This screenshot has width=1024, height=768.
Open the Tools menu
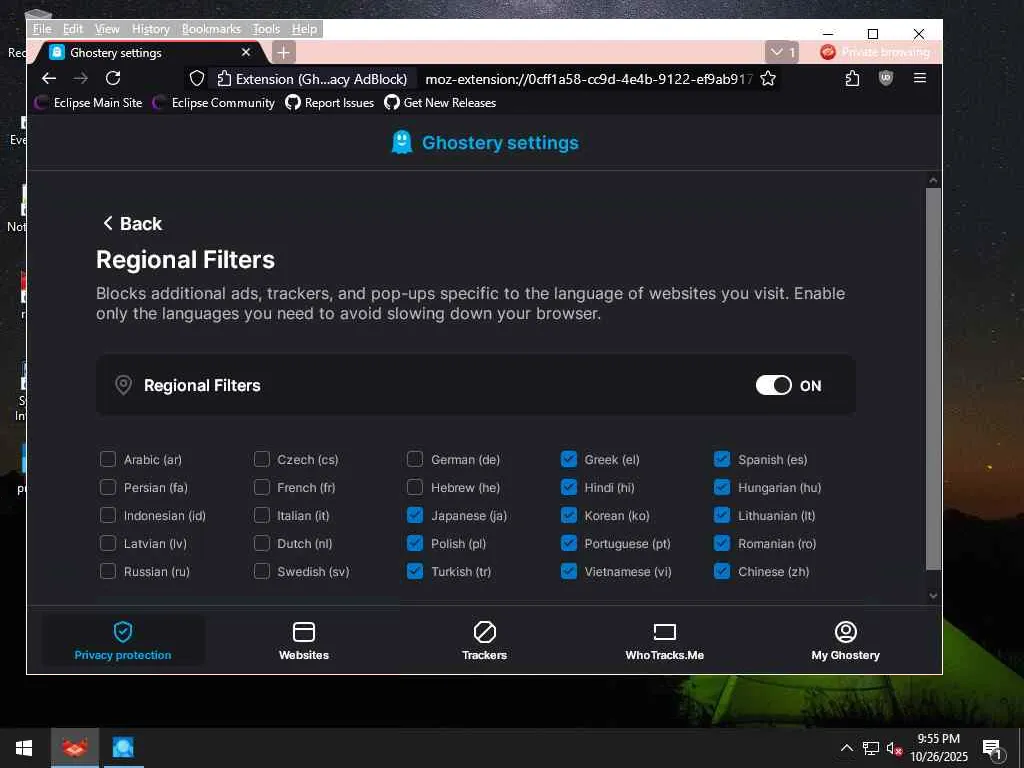pos(266,29)
